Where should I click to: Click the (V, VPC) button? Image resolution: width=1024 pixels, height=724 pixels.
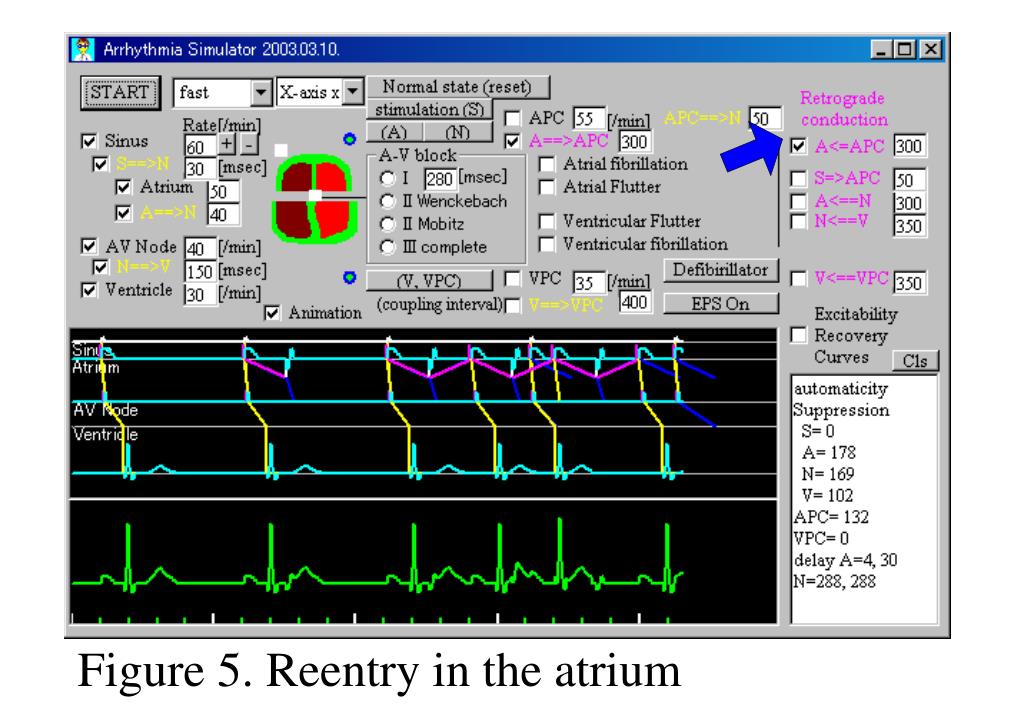tap(429, 281)
